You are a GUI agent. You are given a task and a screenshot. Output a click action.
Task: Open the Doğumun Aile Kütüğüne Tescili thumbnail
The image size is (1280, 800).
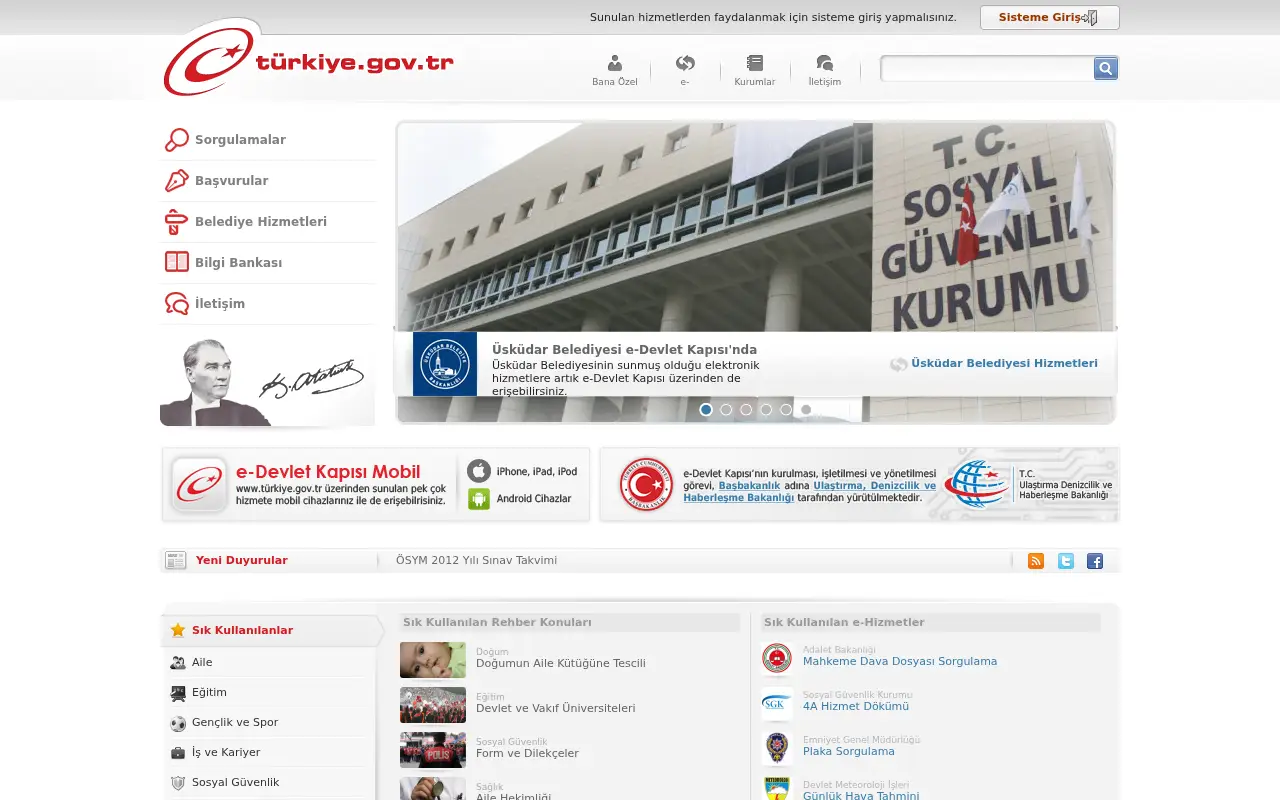(x=433, y=660)
